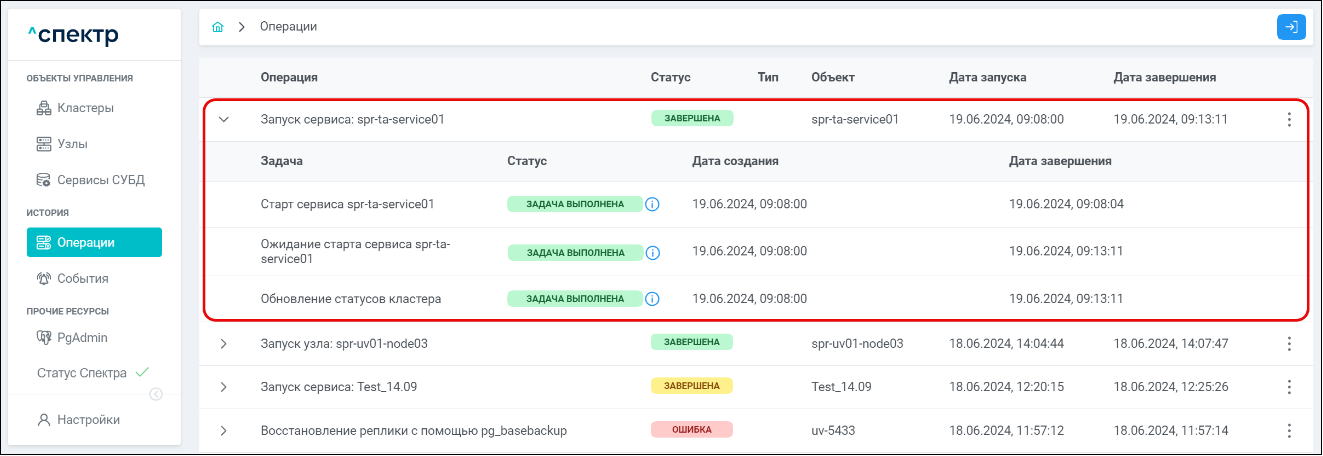Viewport: 1323px width, 456px height.
Task: Open info icon for Старт сервиса task
Action: coord(653,204)
